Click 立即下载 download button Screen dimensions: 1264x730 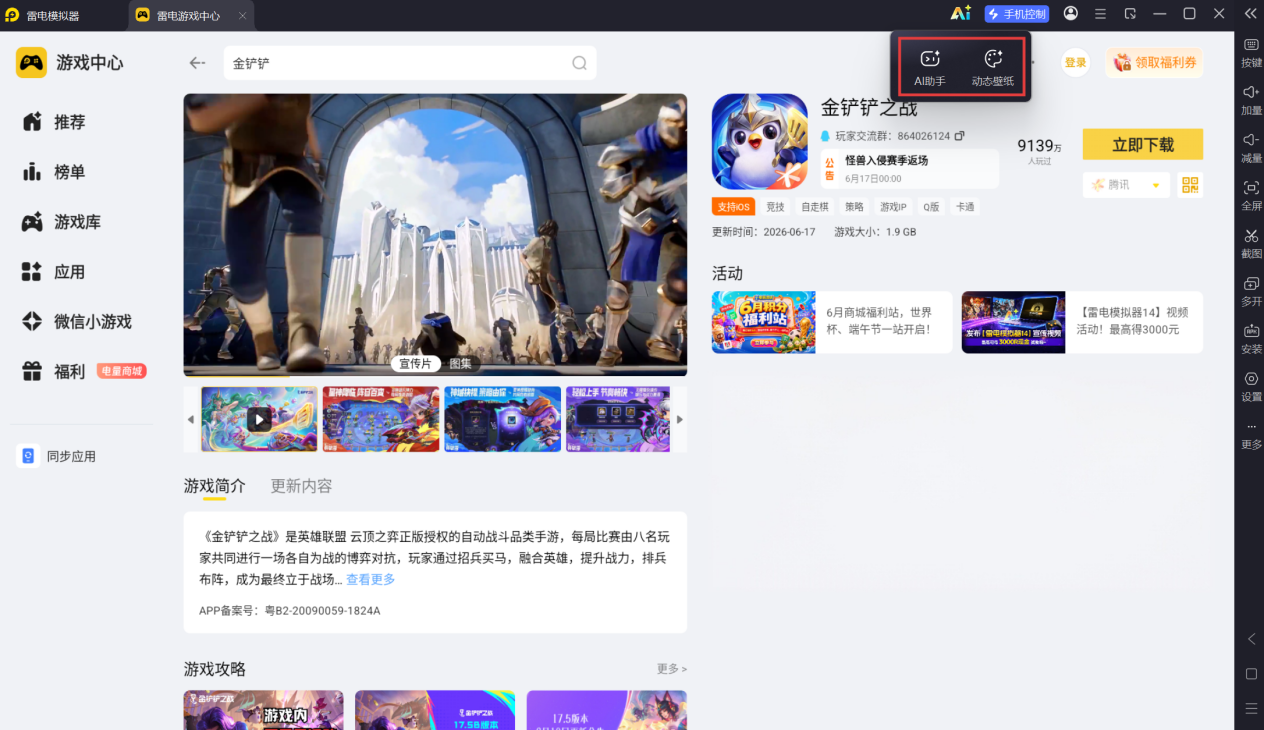(1142, 144)
